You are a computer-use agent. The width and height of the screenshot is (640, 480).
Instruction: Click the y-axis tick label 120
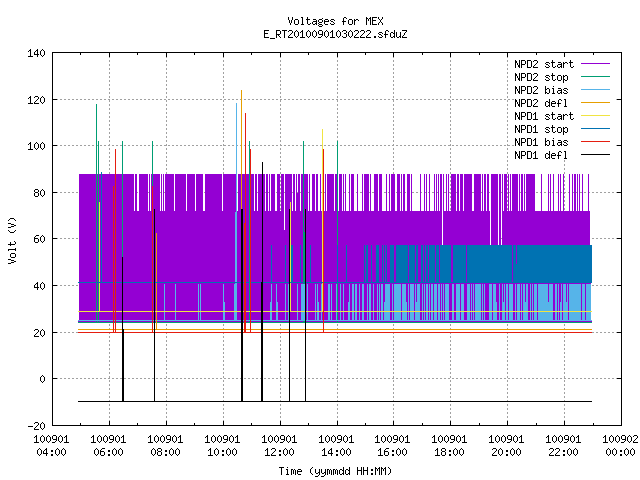pyautogui.click(x=36, y=100)
